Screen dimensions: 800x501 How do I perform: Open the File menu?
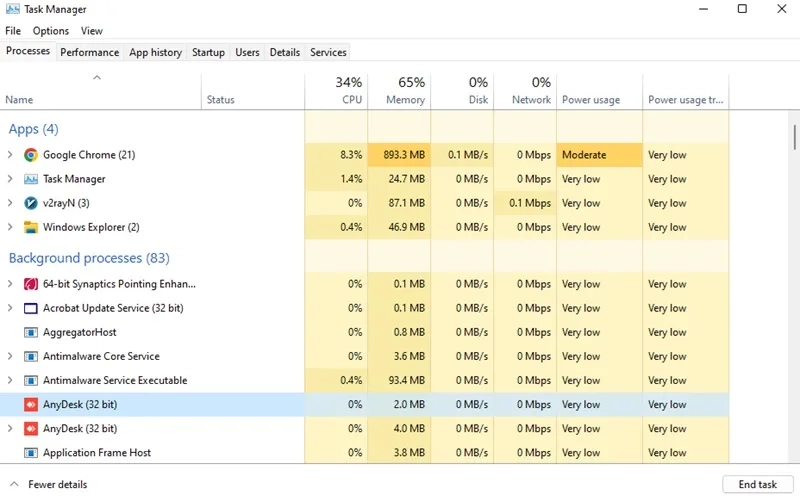coord(13,31)
